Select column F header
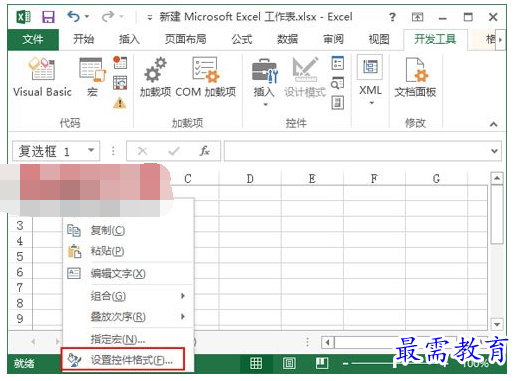The height and width of the screenshot is (381, 517). point(374,179)
